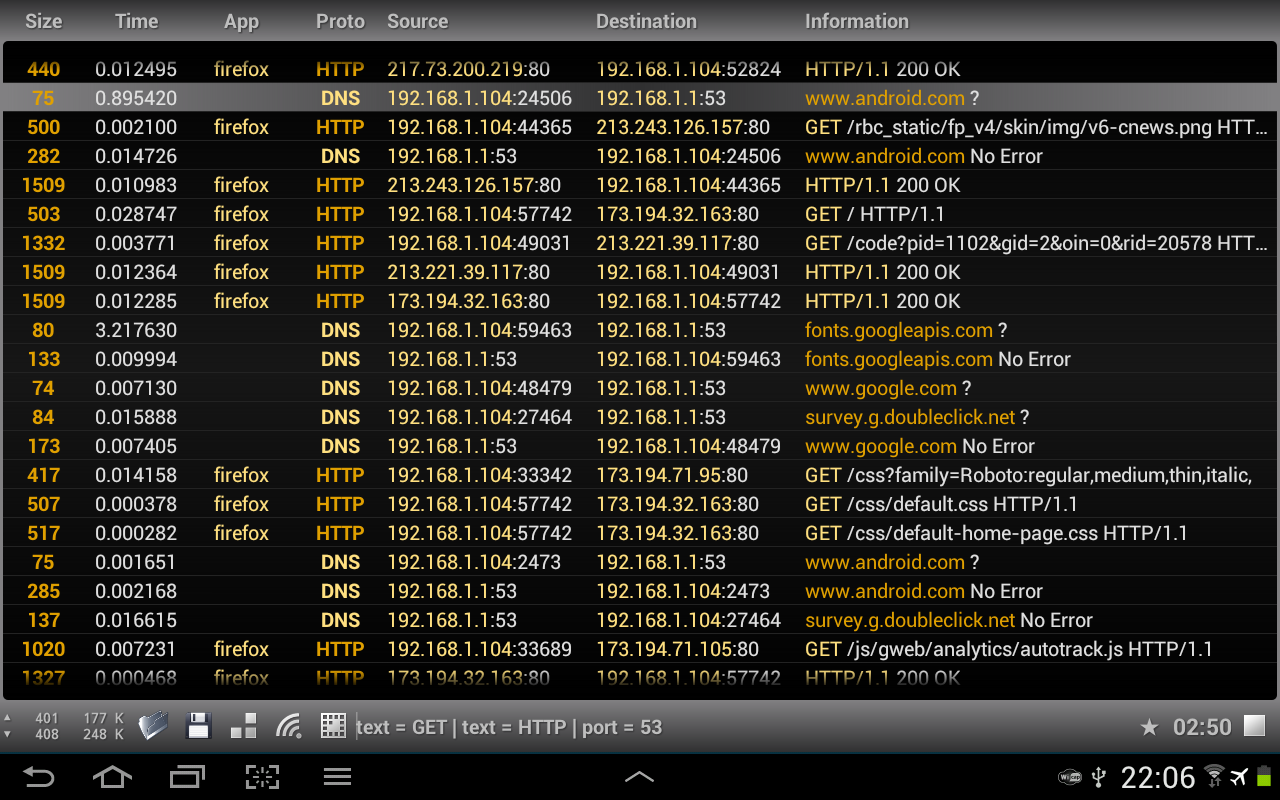
Task: Tap source address 192.168.1.104:44365
Action: click(x=479, y=127)
